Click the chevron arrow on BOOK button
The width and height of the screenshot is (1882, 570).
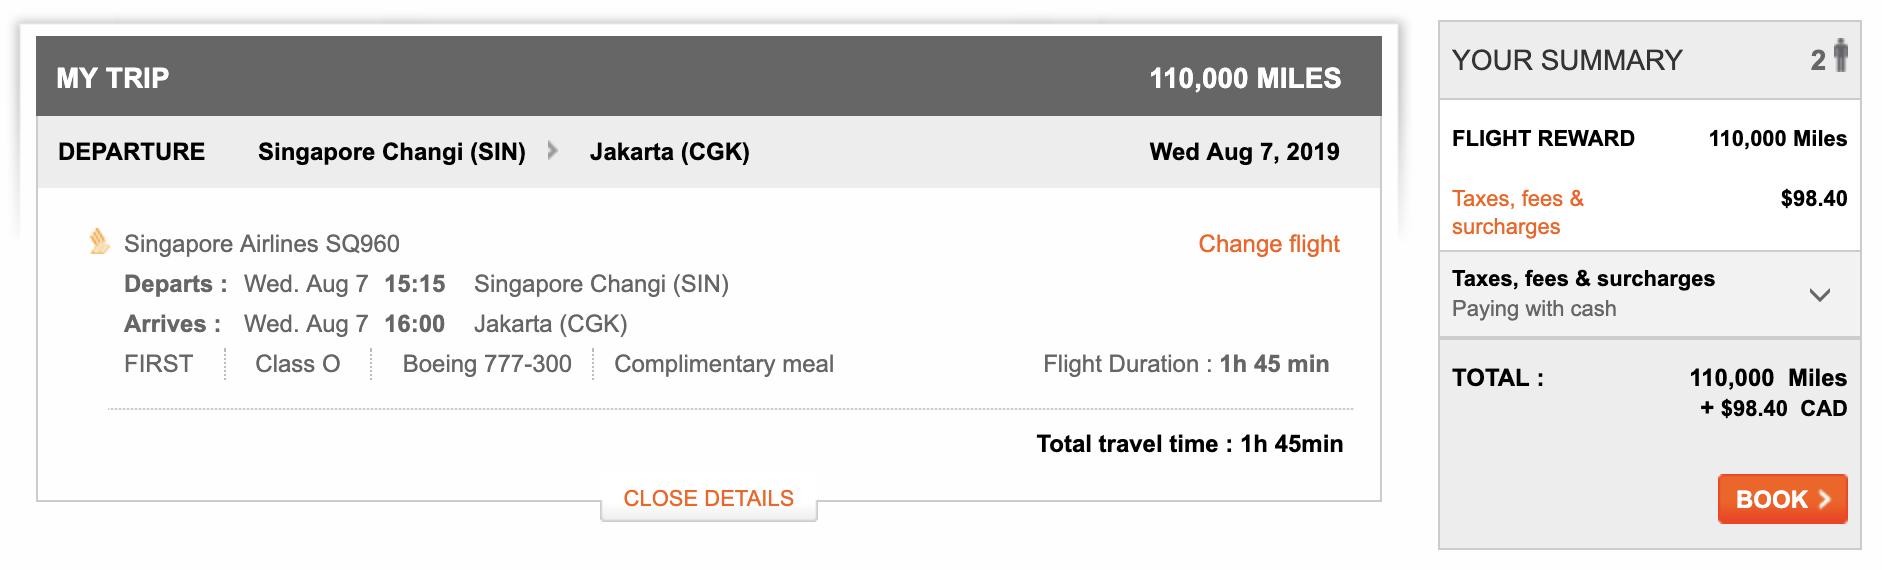coord(1824,499)
